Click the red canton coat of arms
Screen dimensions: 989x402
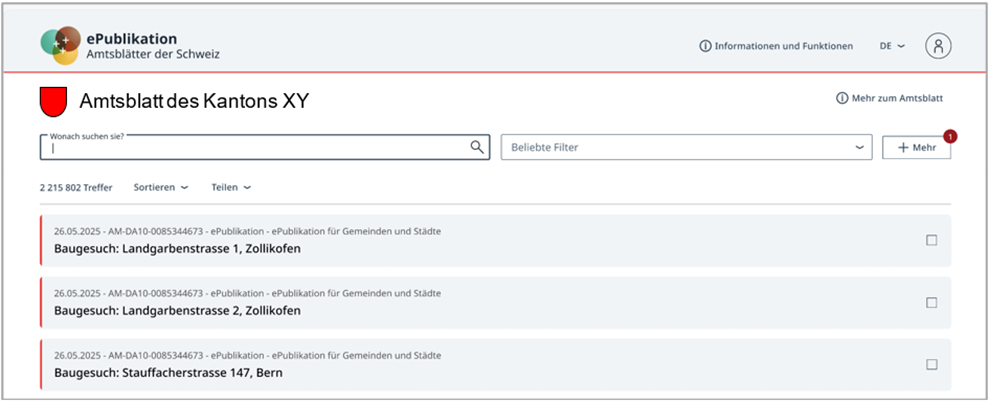pos(52,101)
